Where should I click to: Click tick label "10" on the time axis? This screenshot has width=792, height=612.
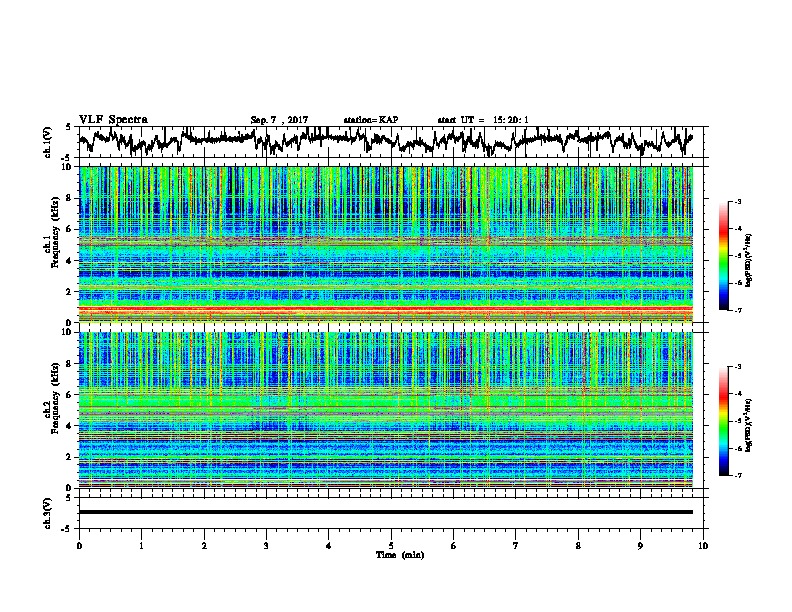point(703,546)
